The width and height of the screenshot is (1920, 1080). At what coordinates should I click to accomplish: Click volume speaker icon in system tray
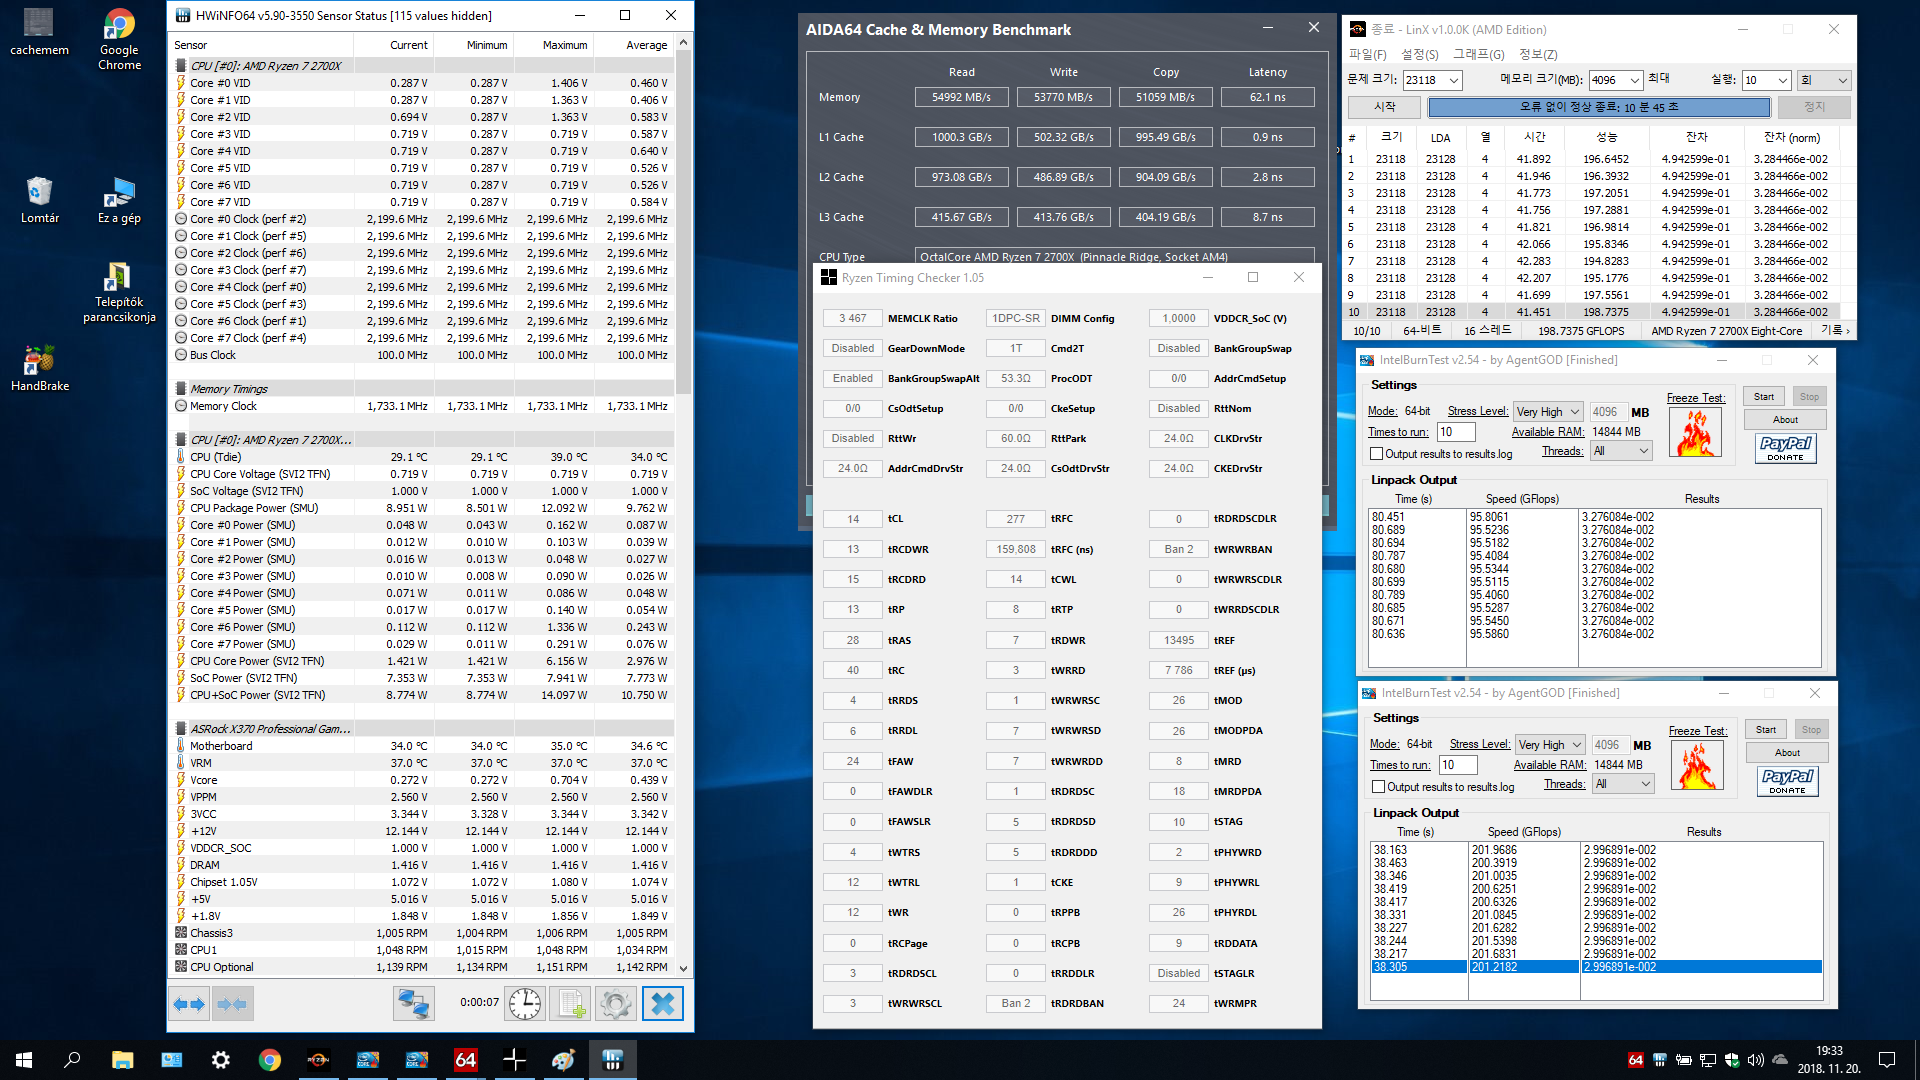(x=1755, y=1060)
